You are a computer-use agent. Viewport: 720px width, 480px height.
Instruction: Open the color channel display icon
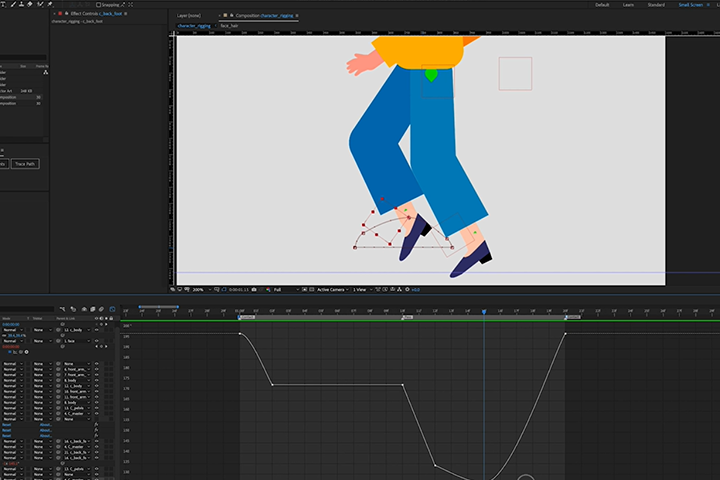click(268, 290)
